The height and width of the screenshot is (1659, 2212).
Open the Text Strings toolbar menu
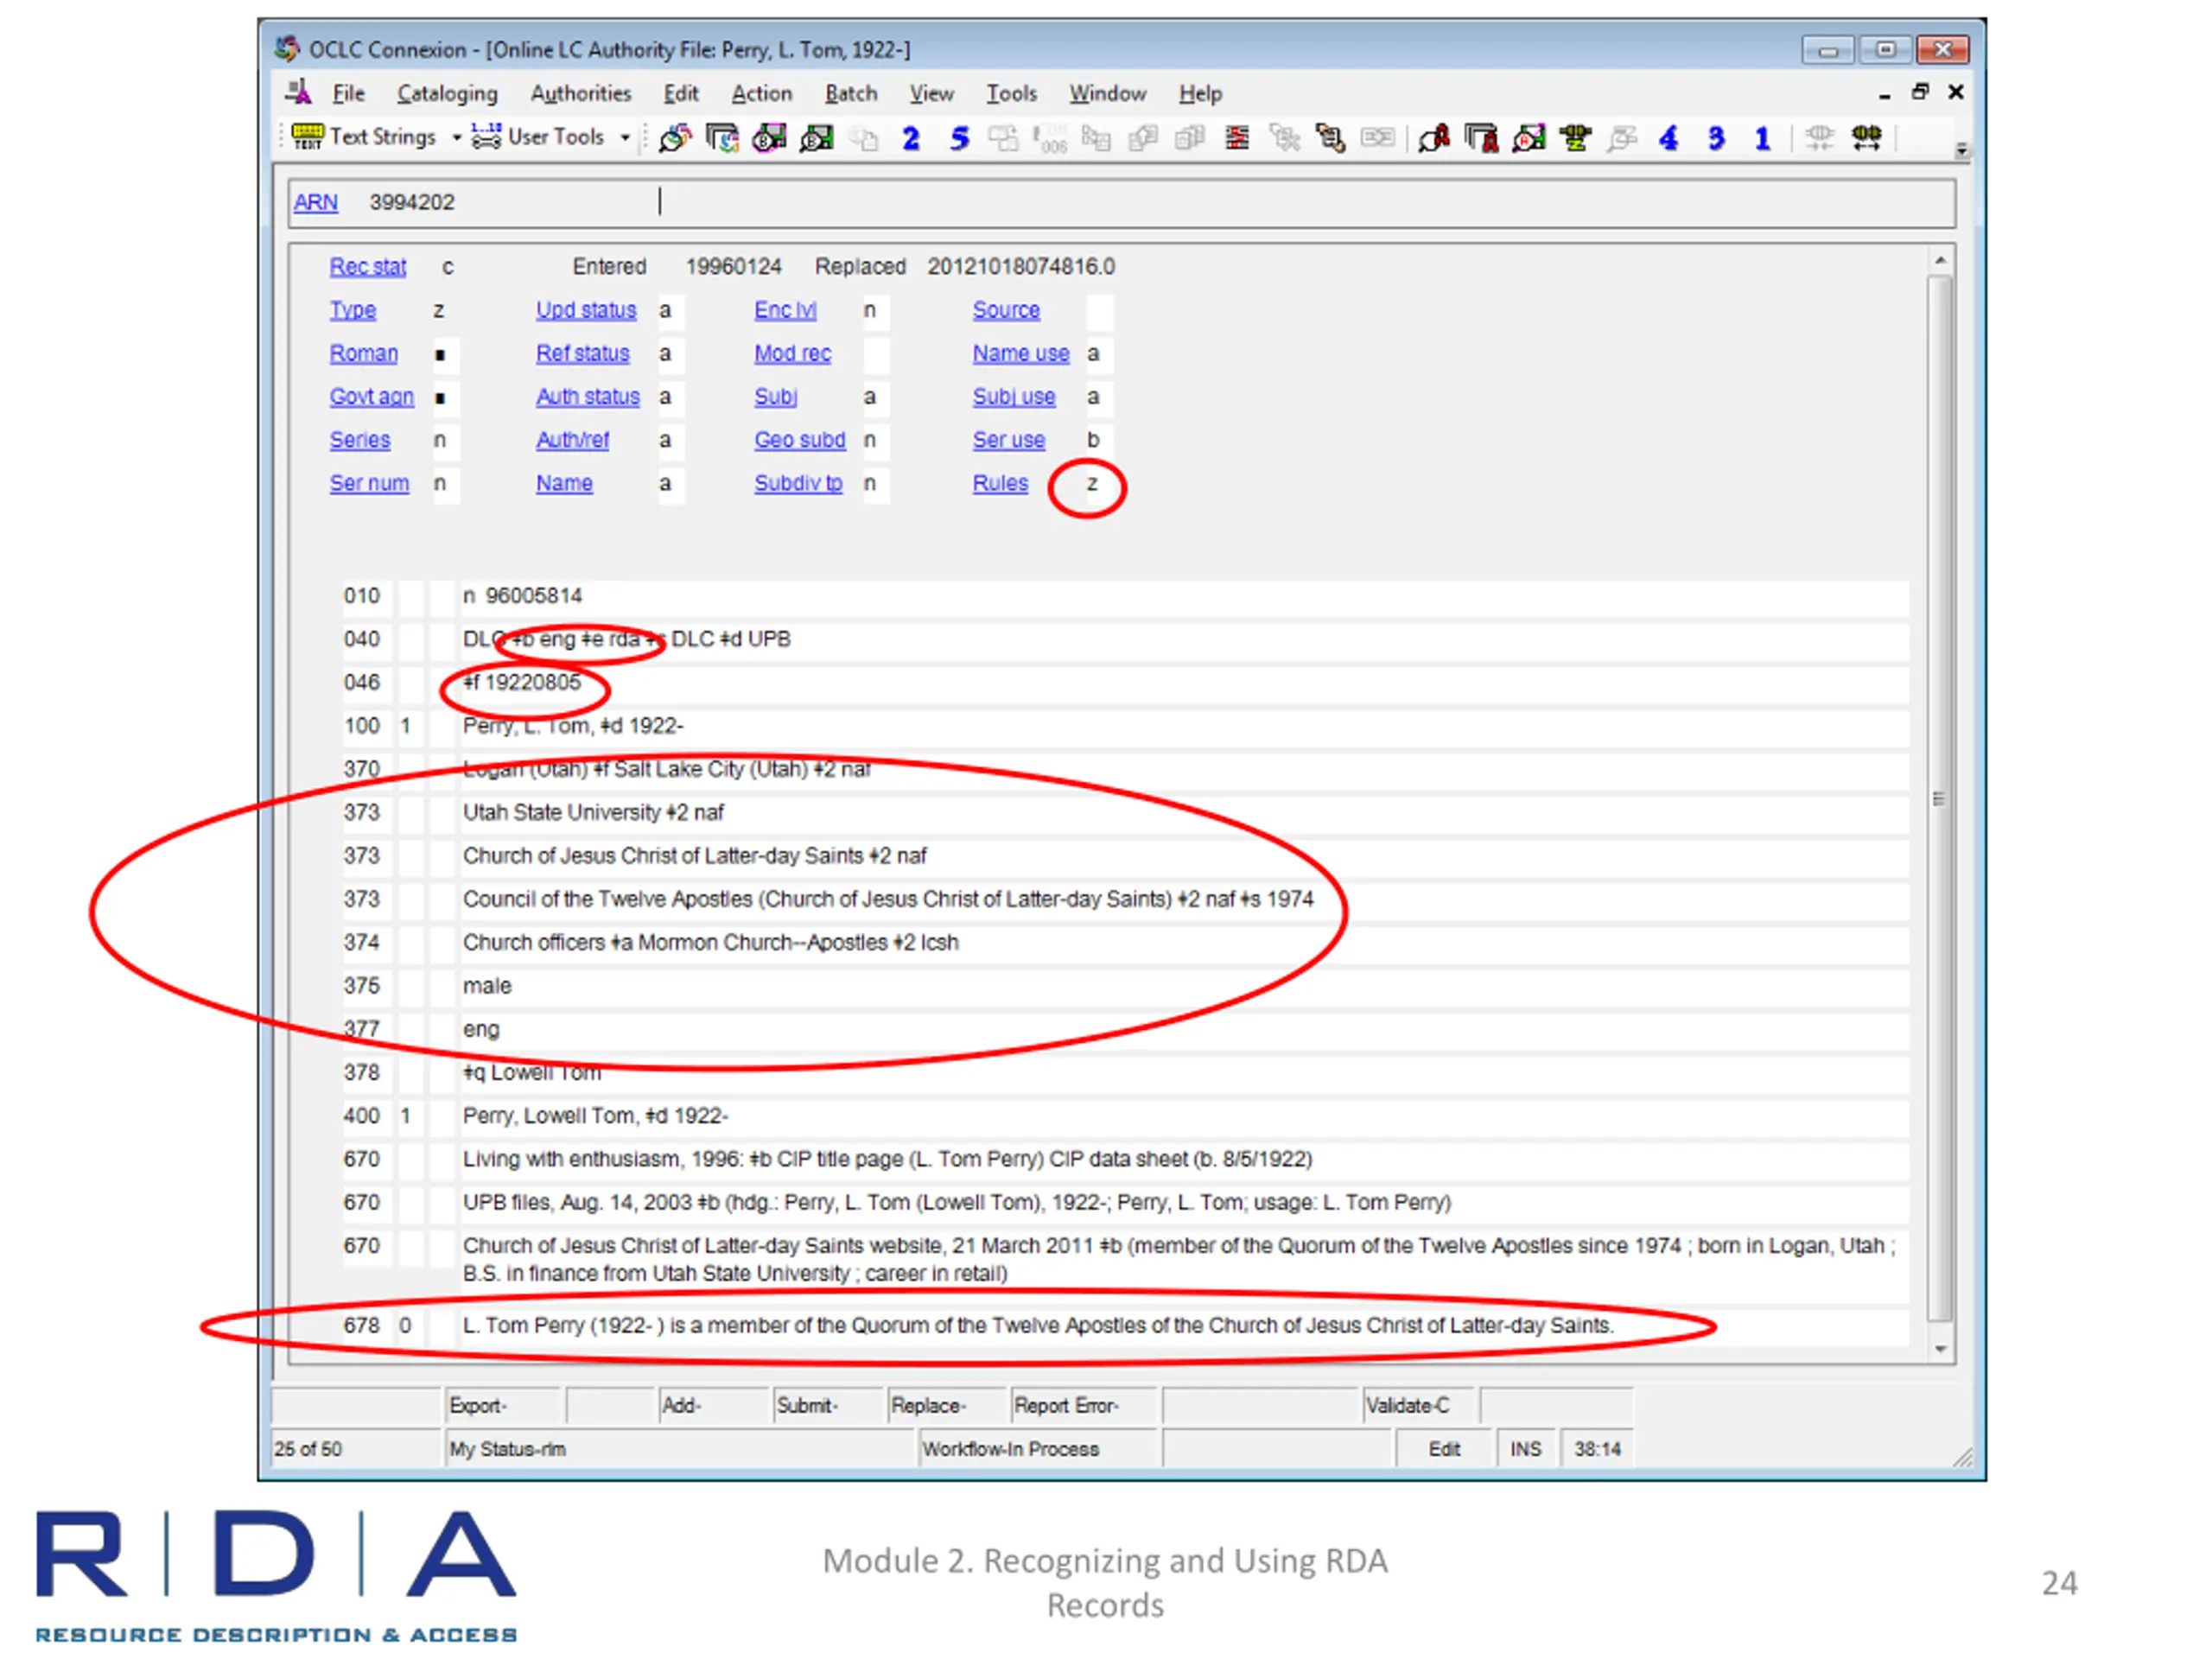tap(365, 137)
